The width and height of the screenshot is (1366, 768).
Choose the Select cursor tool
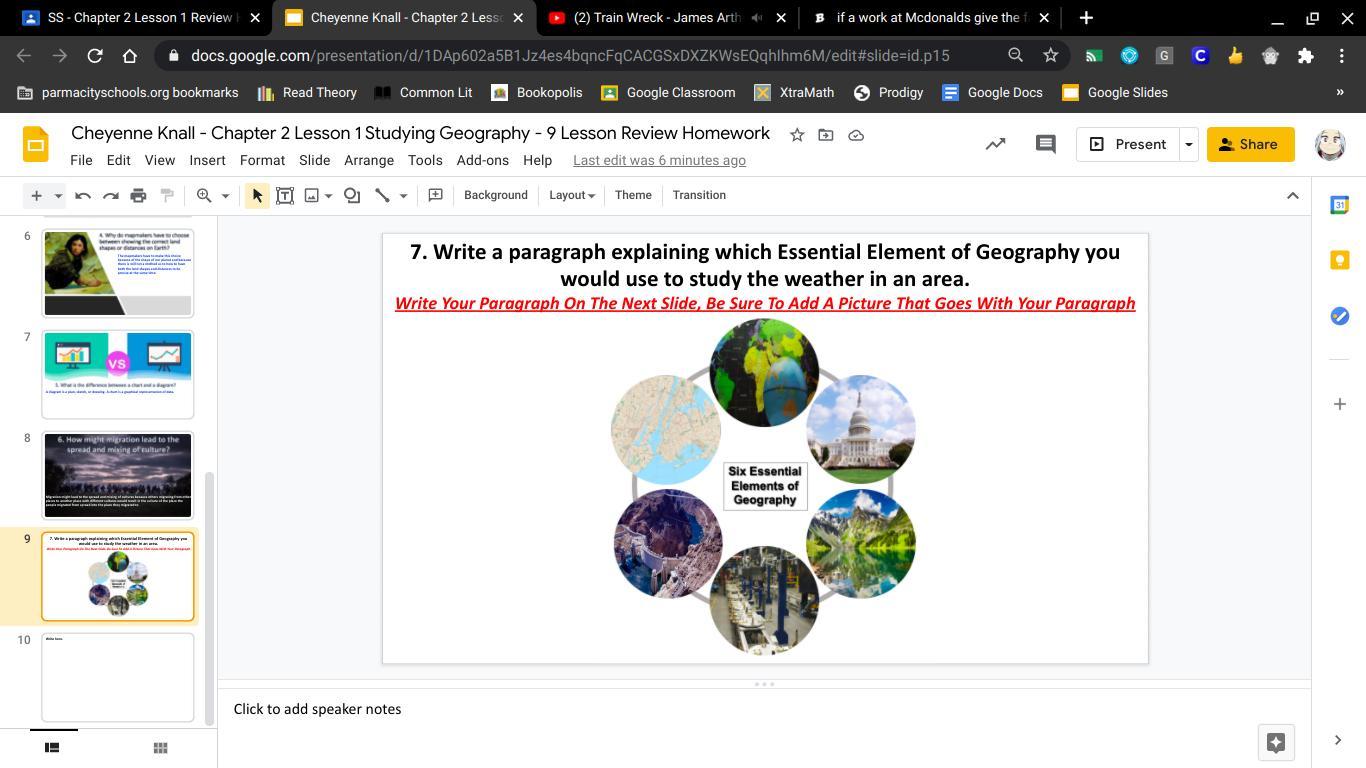[257, 195]
